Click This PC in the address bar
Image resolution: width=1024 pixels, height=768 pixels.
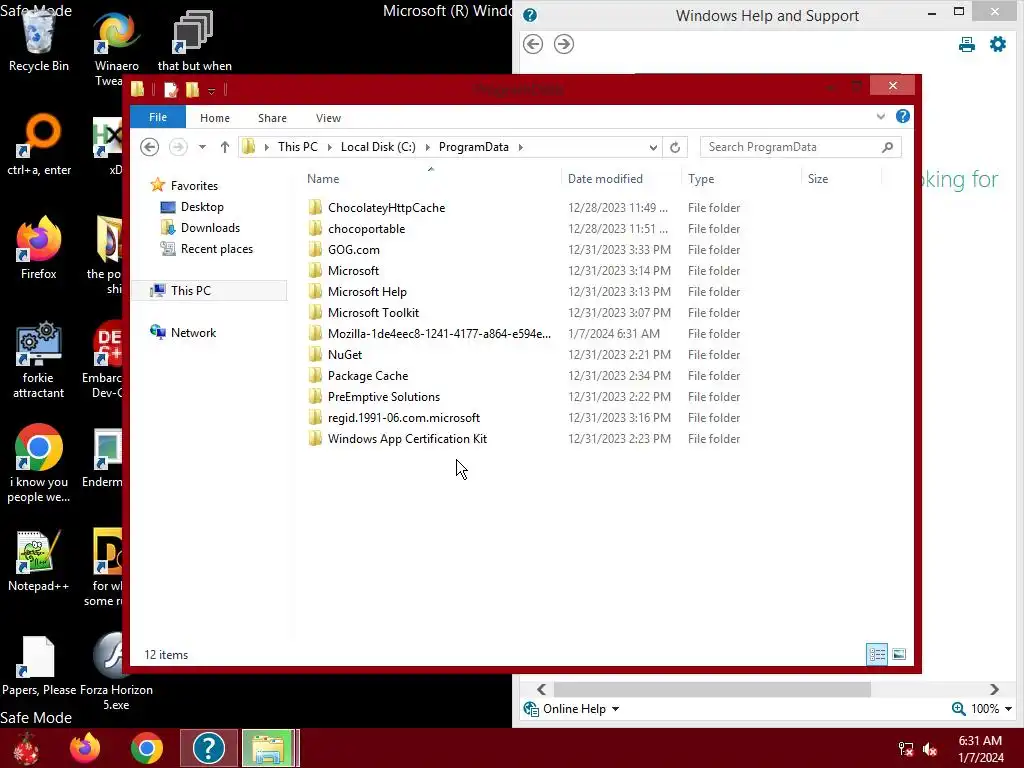(298, 147)
